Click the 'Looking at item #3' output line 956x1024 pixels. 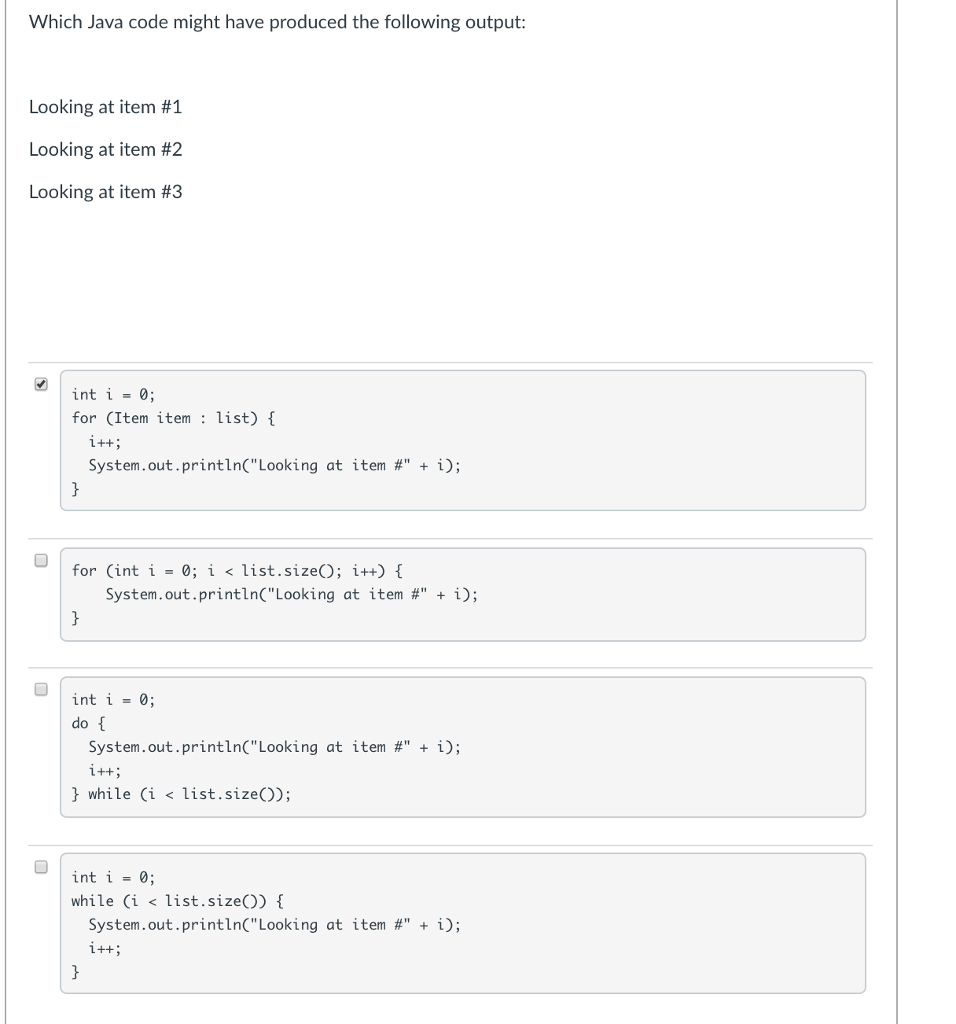(104, 191)
